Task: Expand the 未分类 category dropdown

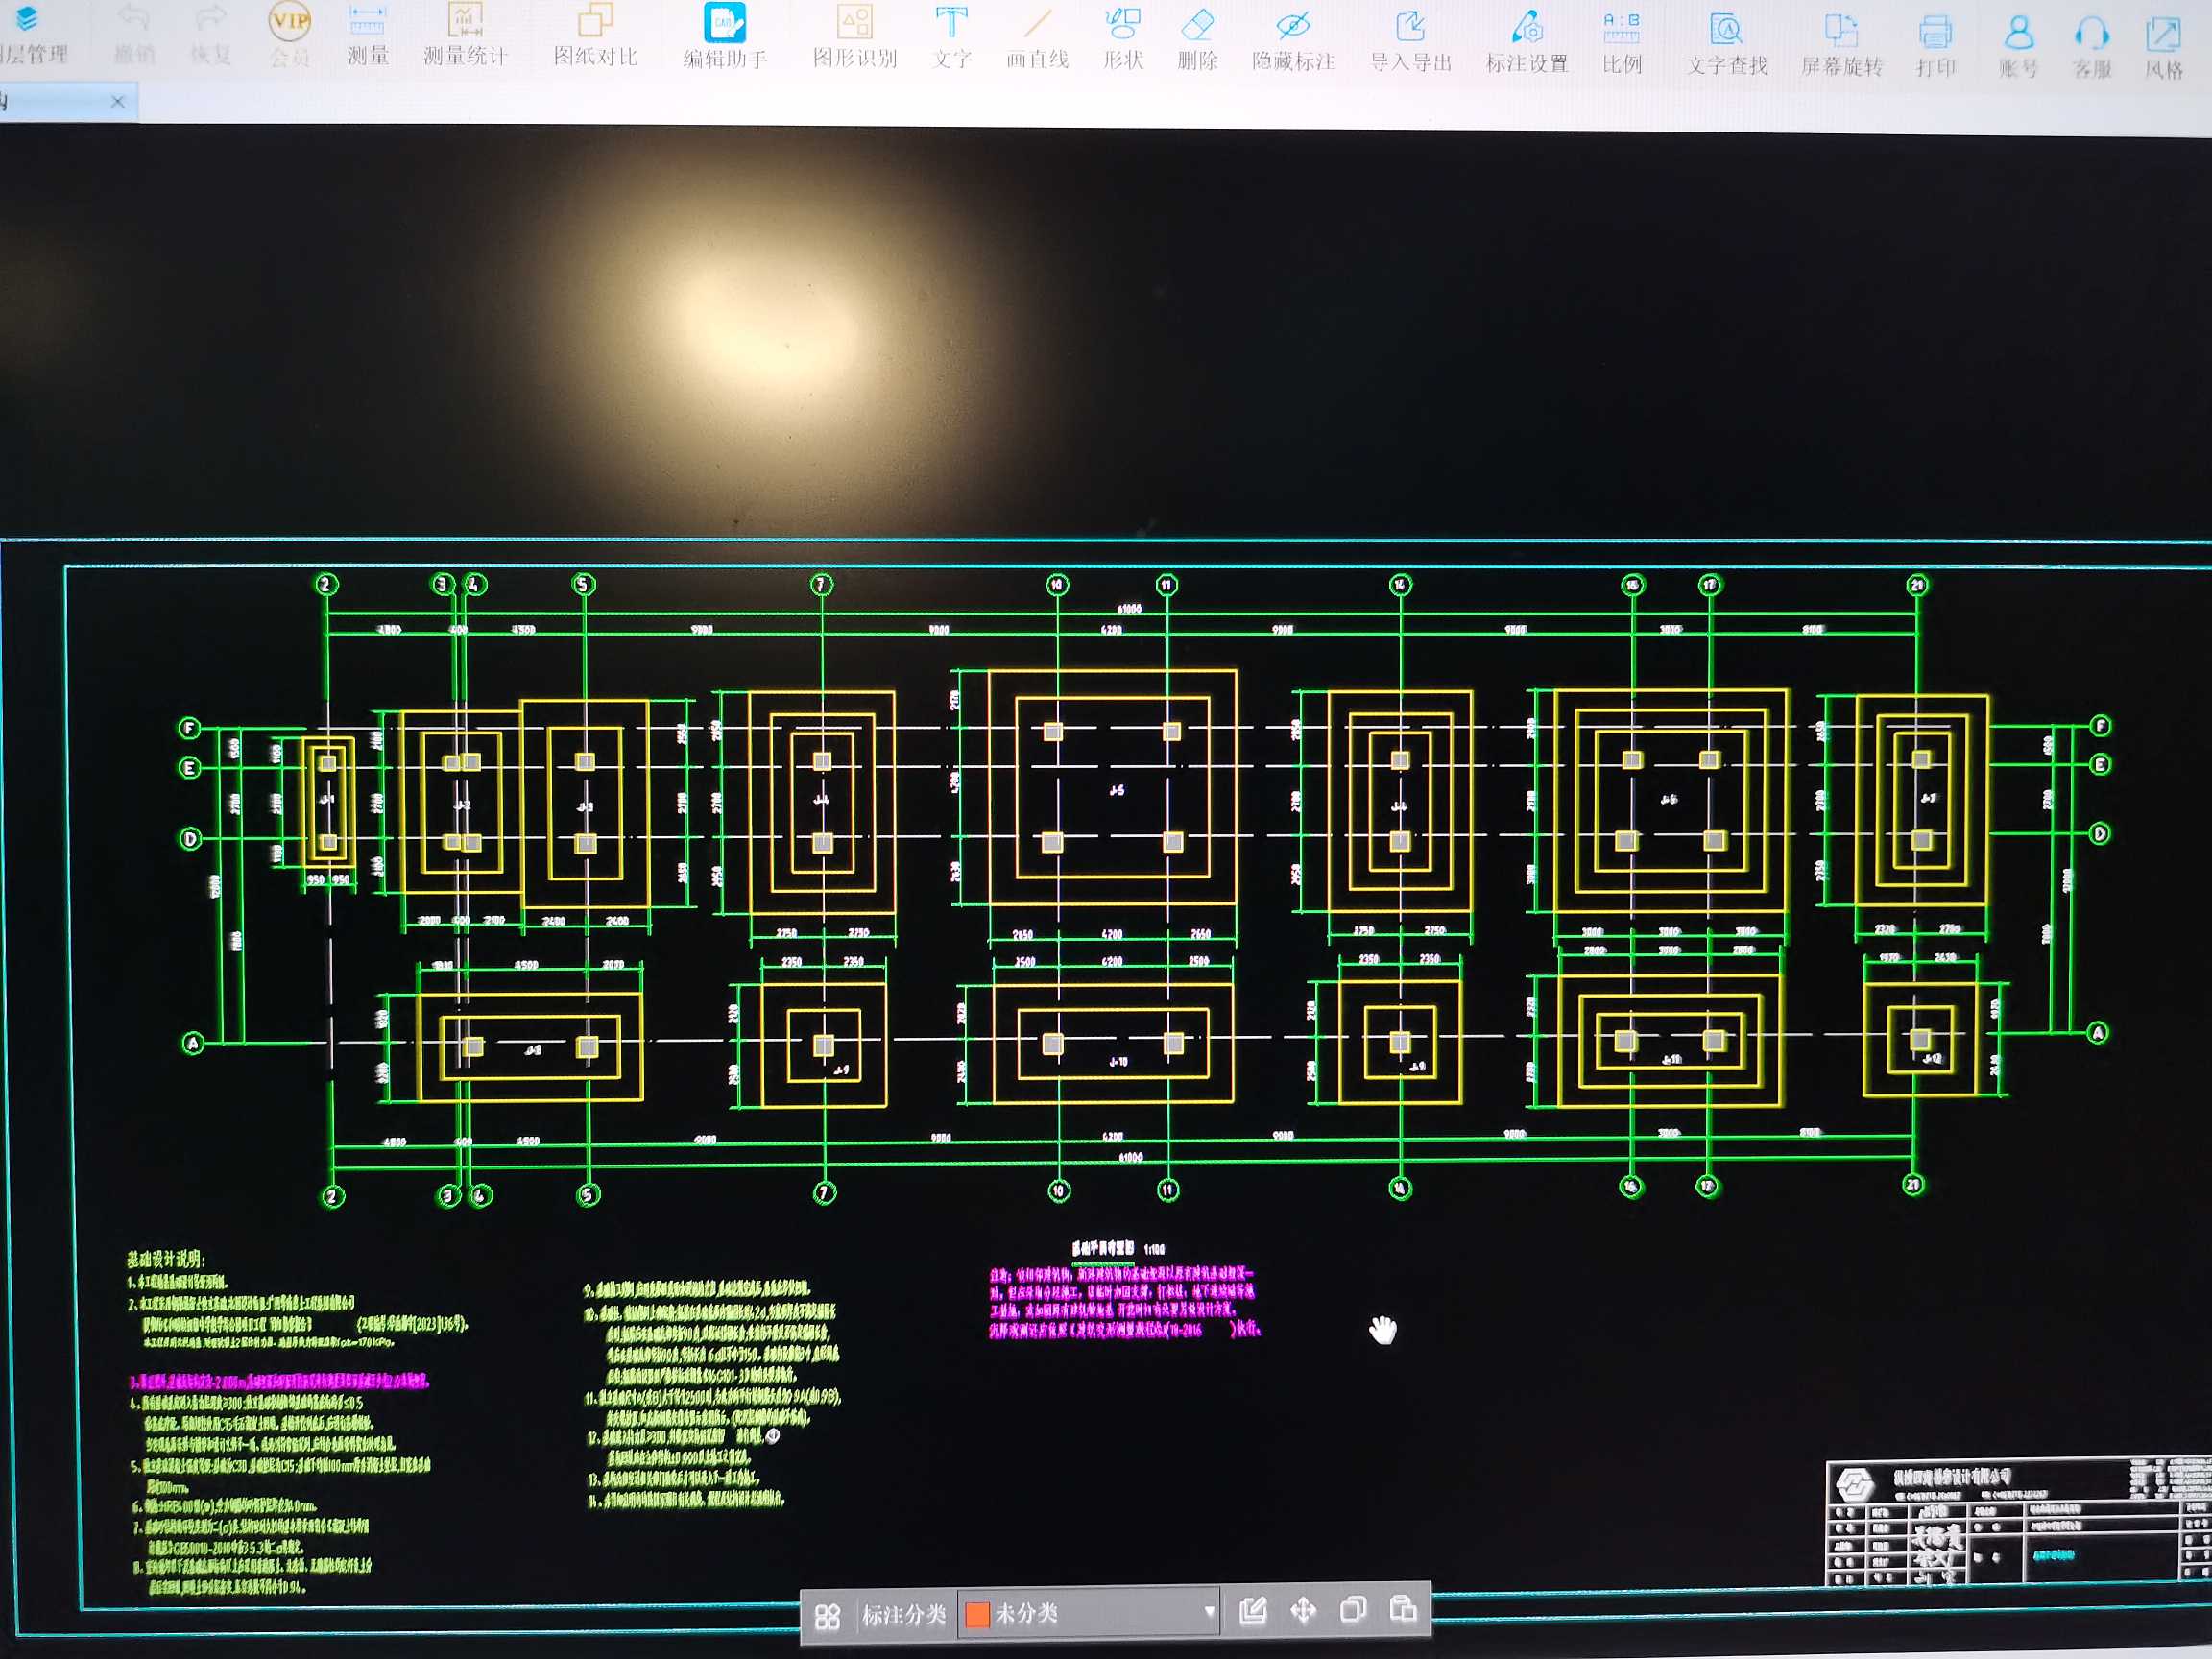Action: [1209, 1611]
